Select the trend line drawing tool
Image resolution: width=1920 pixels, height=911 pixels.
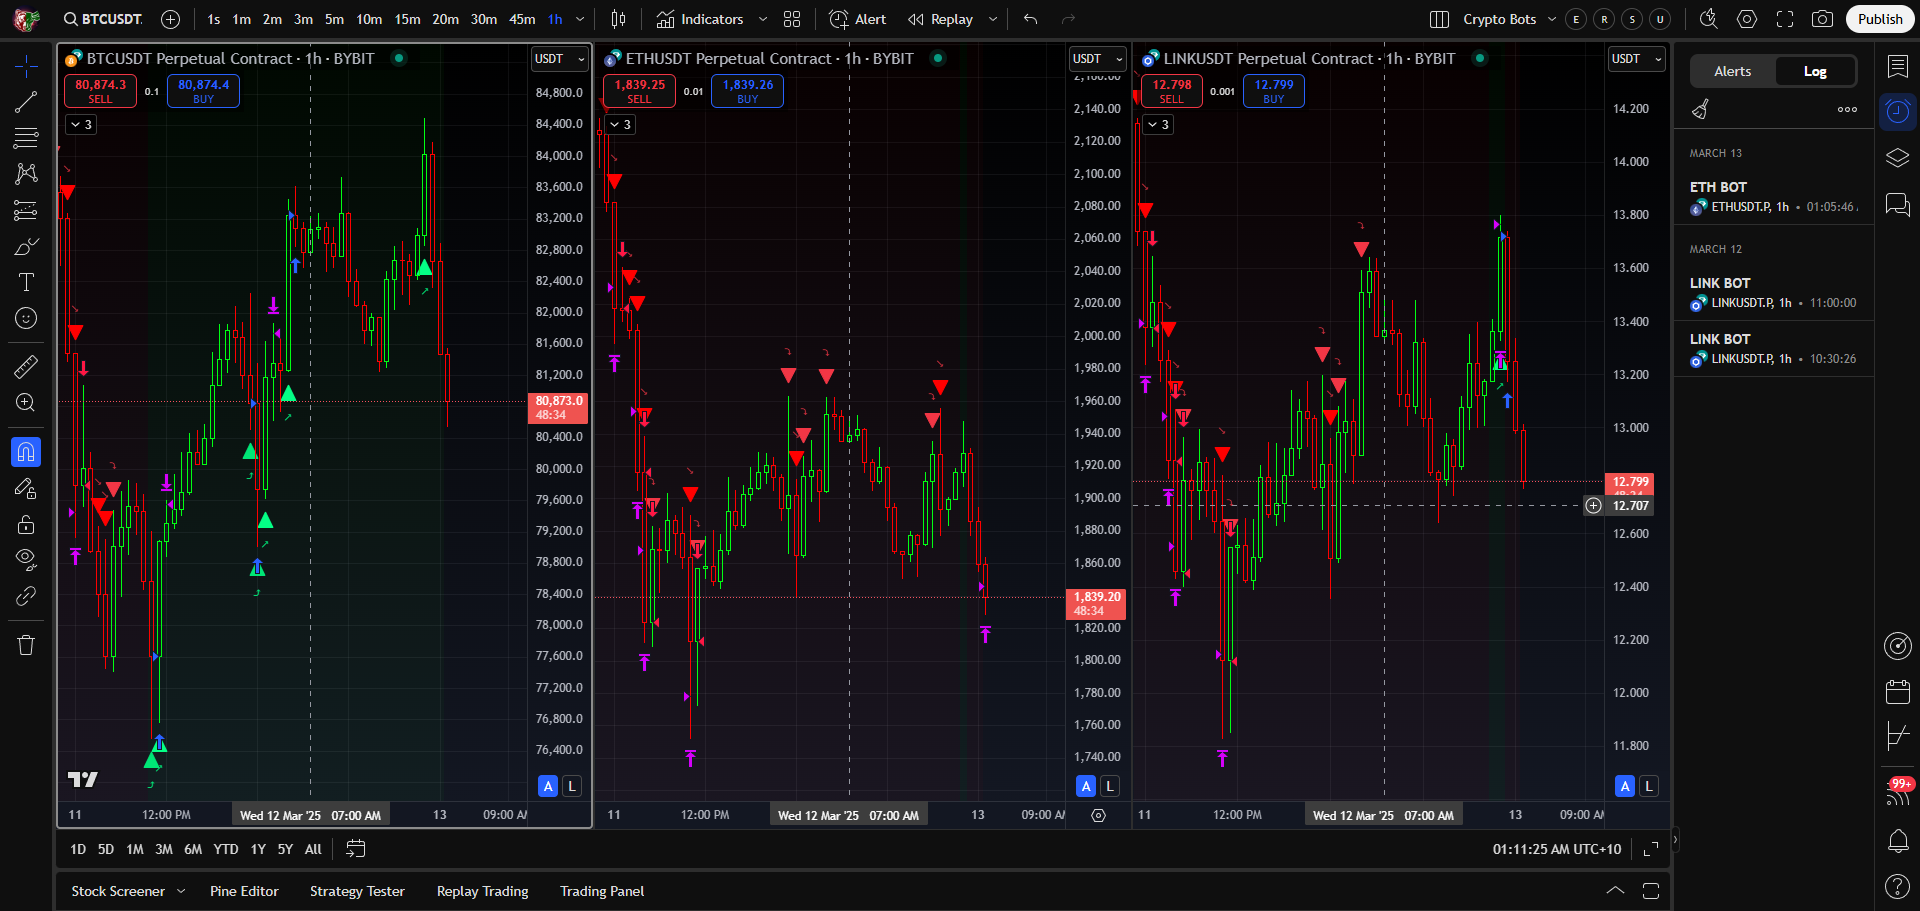(x=26, y=102)
